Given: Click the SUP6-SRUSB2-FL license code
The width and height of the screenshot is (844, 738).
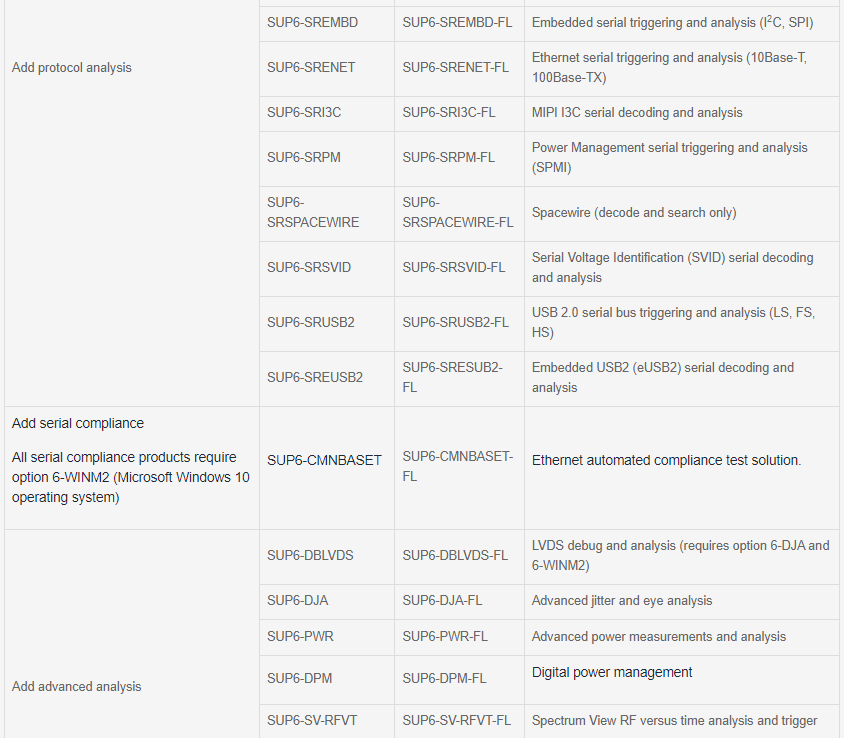Looking at the screenshot, I should click(455, 322).
